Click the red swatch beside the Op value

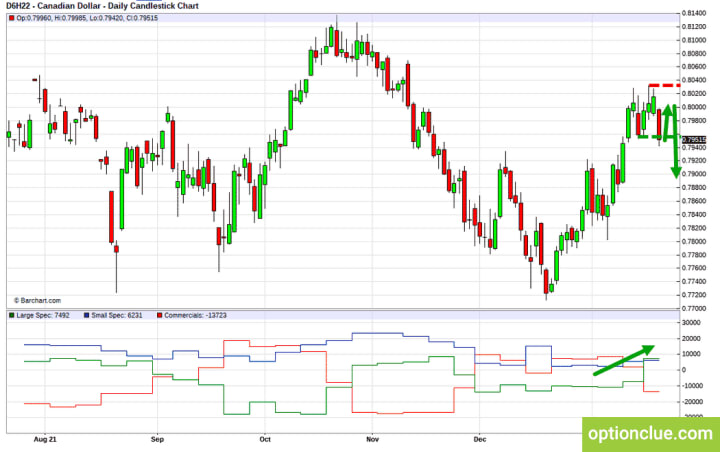(x=11, y=18)
